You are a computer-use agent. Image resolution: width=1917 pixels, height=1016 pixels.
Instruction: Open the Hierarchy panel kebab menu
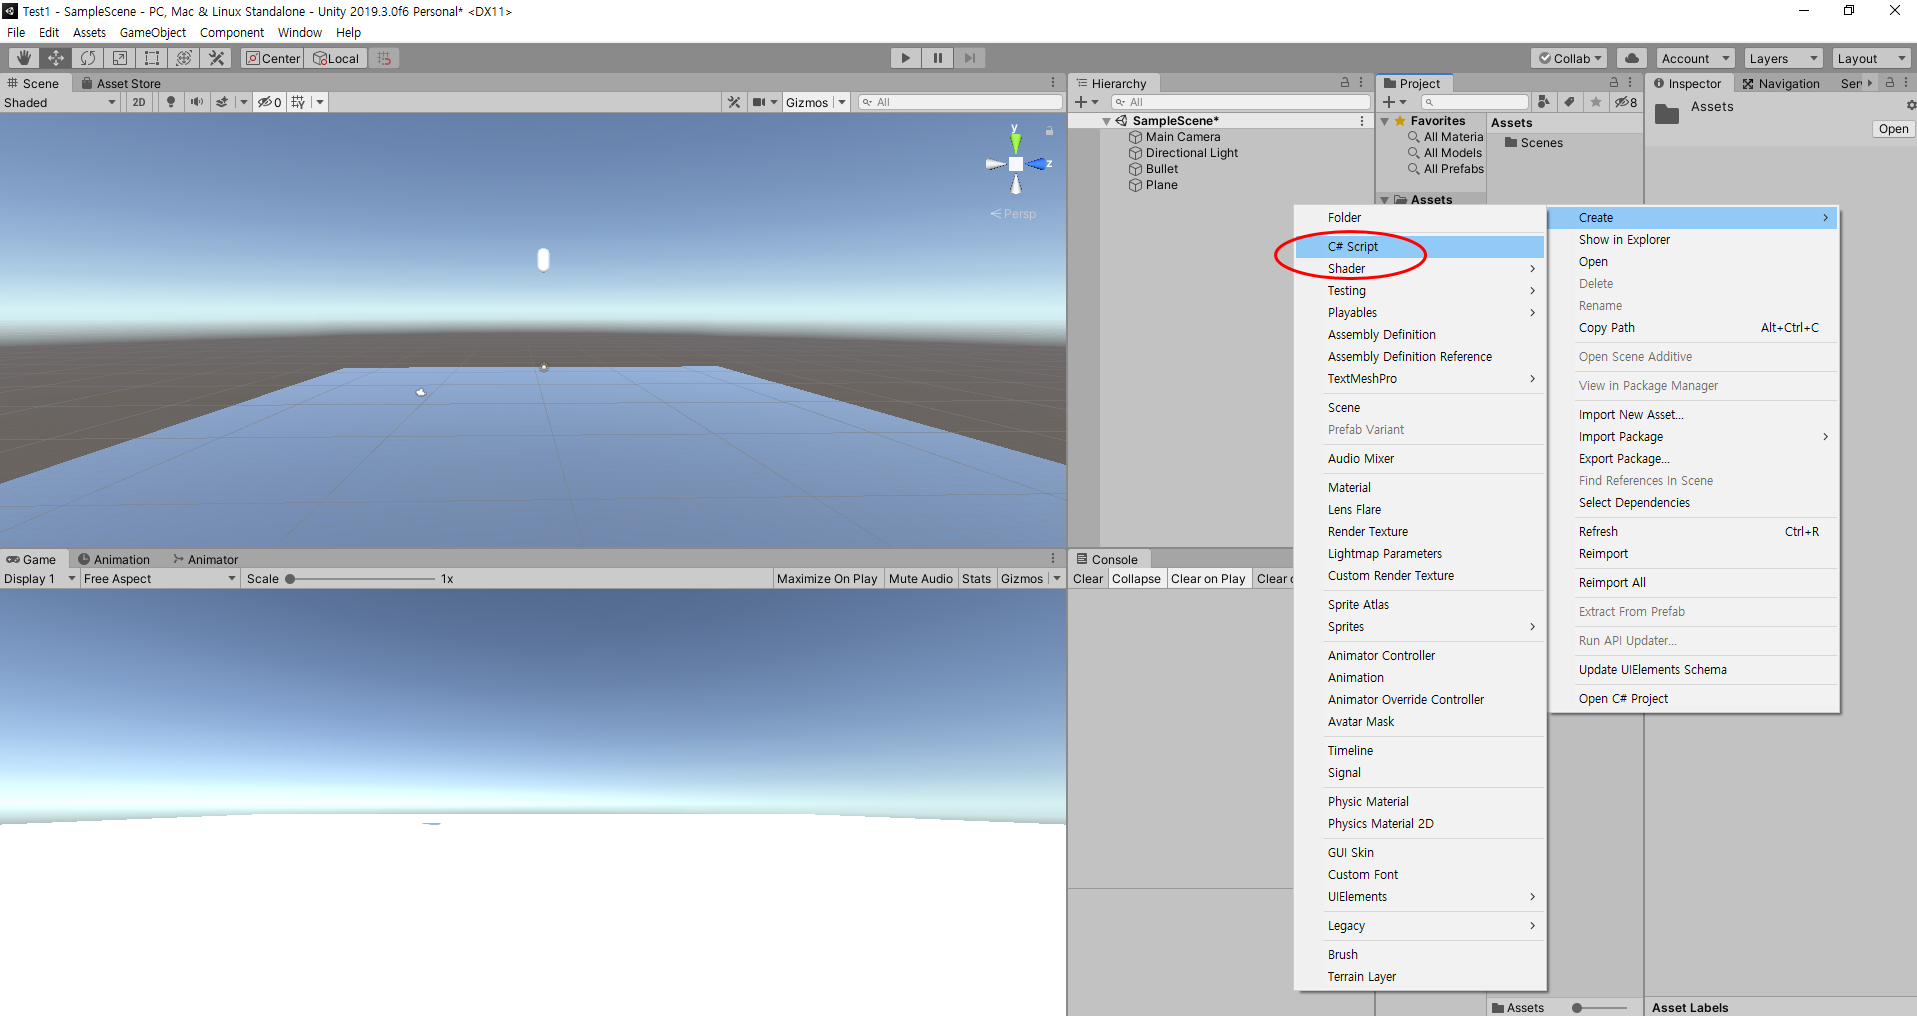[x=1361, y=83]
